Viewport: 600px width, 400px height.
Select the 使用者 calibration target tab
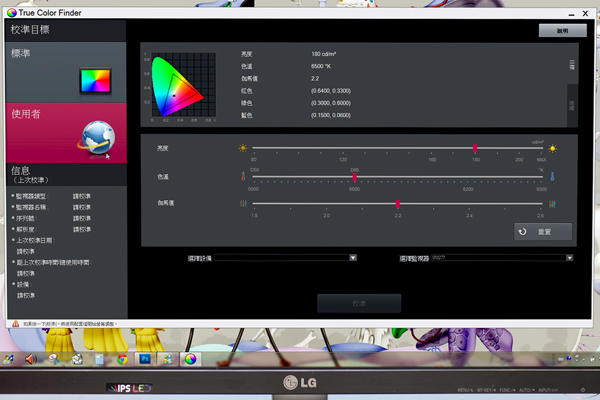click(x=66, y=133)
